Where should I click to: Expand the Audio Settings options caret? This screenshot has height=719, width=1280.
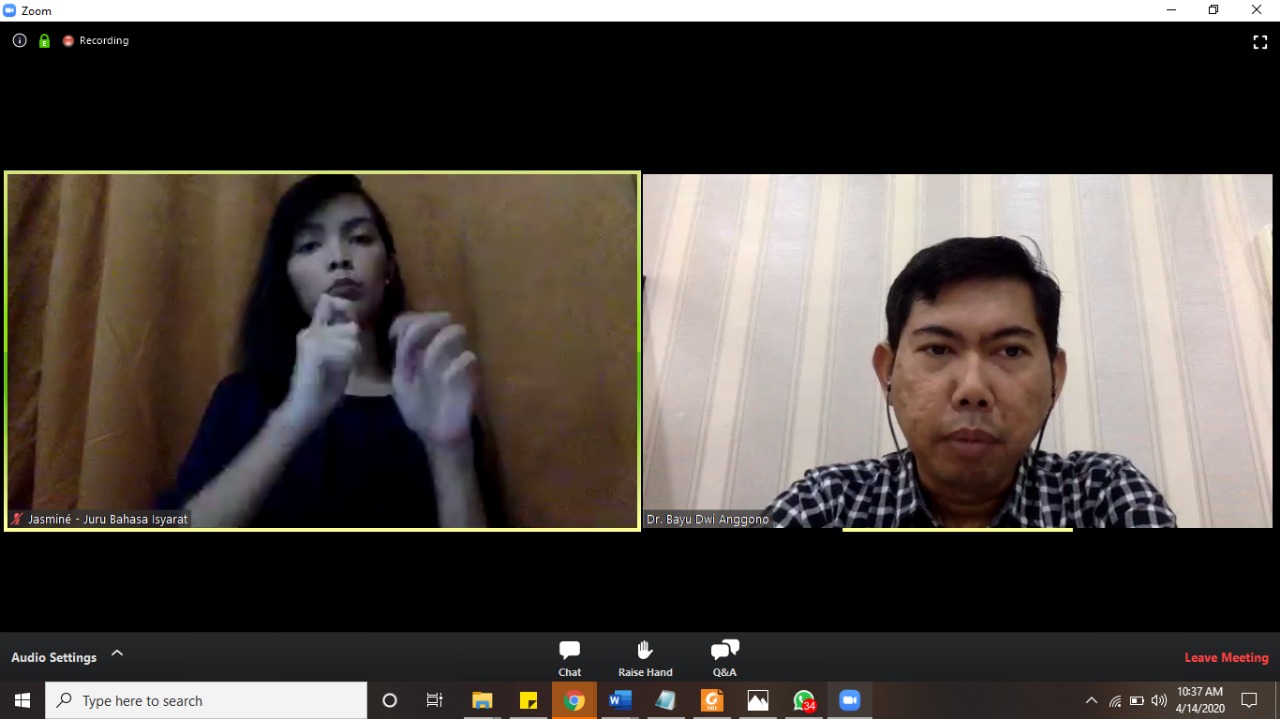(117, 654)
